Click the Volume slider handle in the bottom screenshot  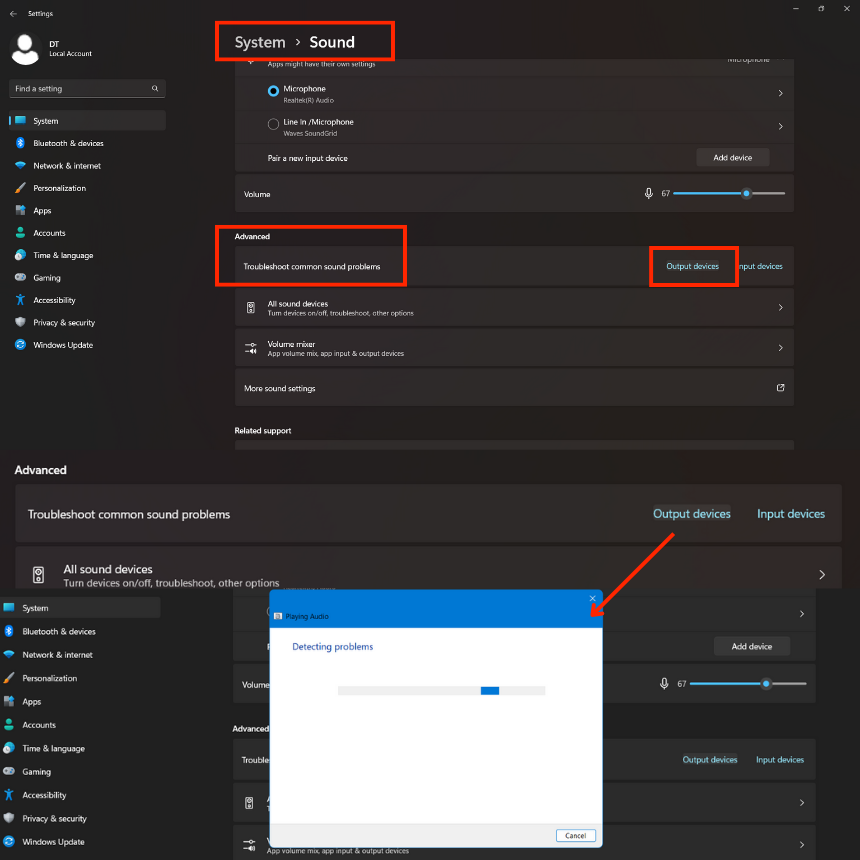tap(766, 684)
